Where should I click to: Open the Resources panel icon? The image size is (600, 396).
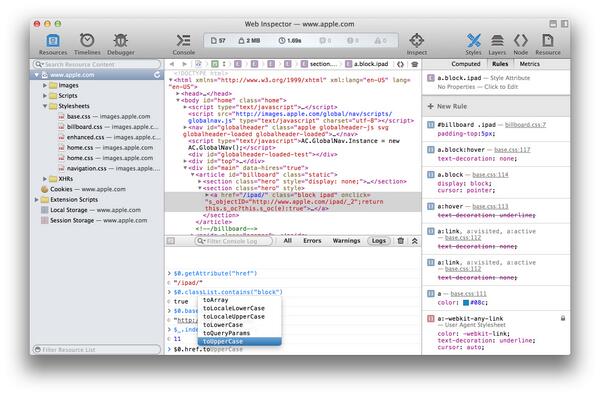(53, 41)
